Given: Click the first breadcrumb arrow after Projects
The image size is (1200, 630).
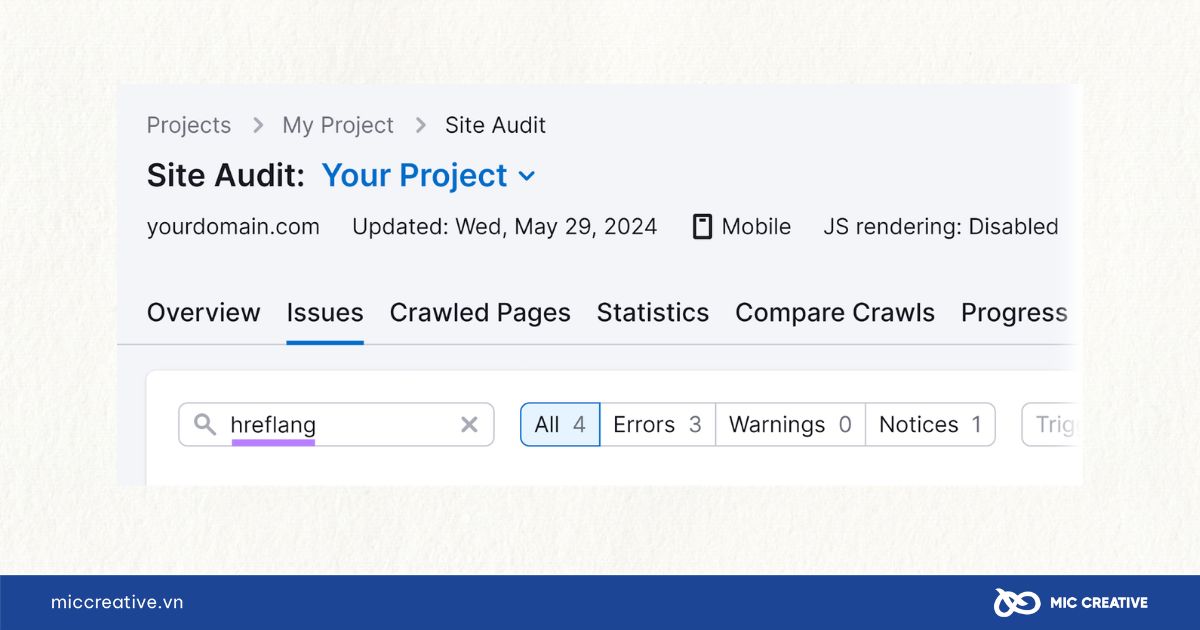Looking at the screenshot, I should tap(258, 125).
